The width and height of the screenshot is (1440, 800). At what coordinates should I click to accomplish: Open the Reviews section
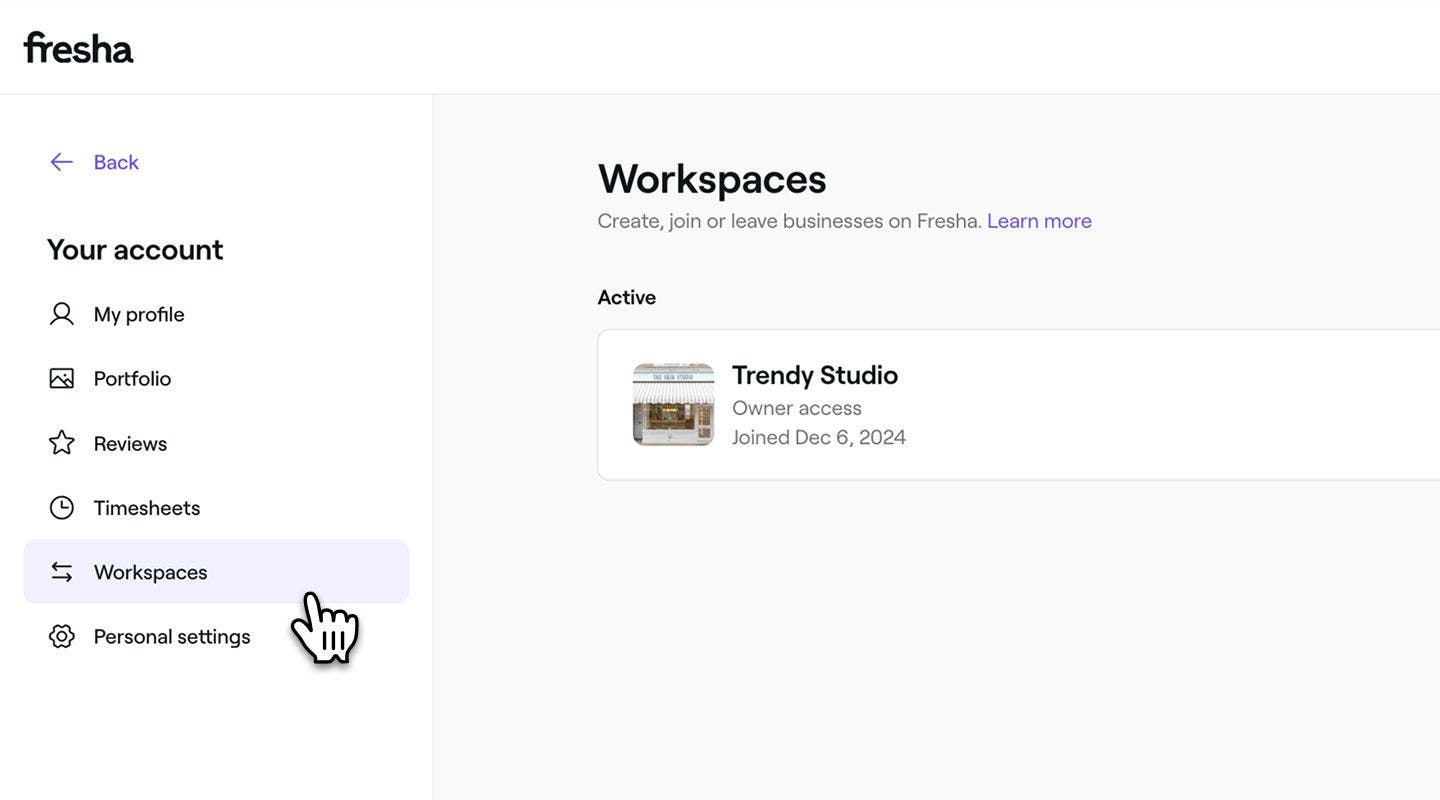pos(130,443)
